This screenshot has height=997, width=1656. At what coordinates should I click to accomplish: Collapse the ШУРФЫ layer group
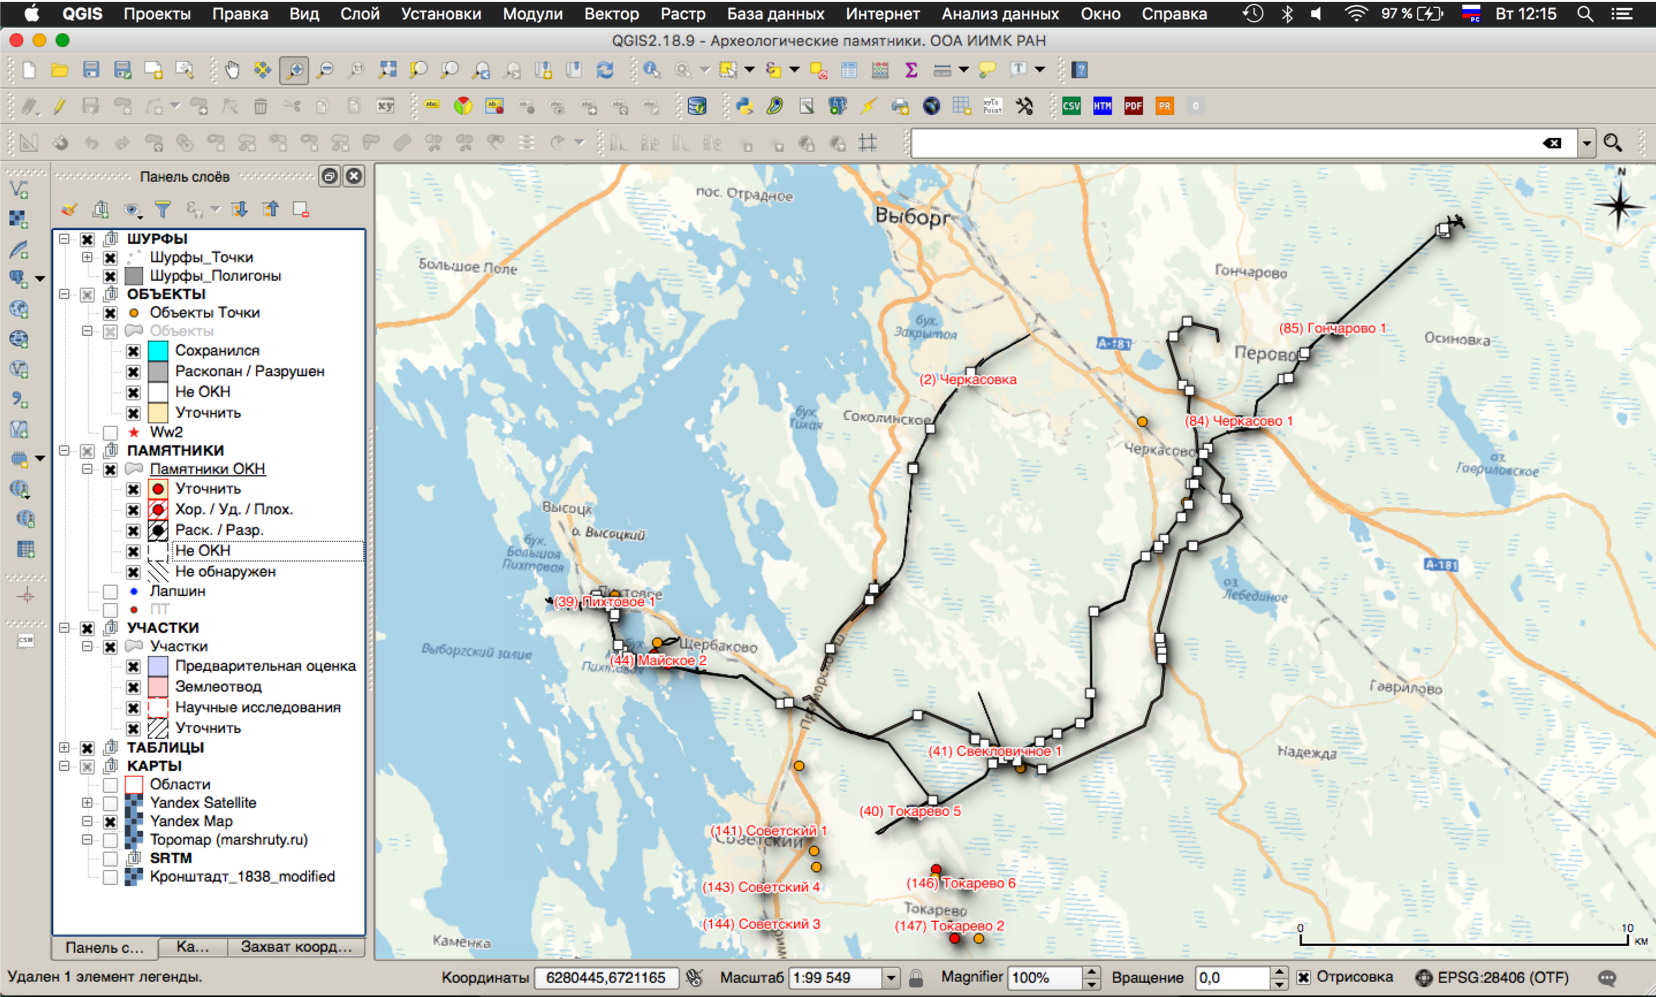(65, 239)
